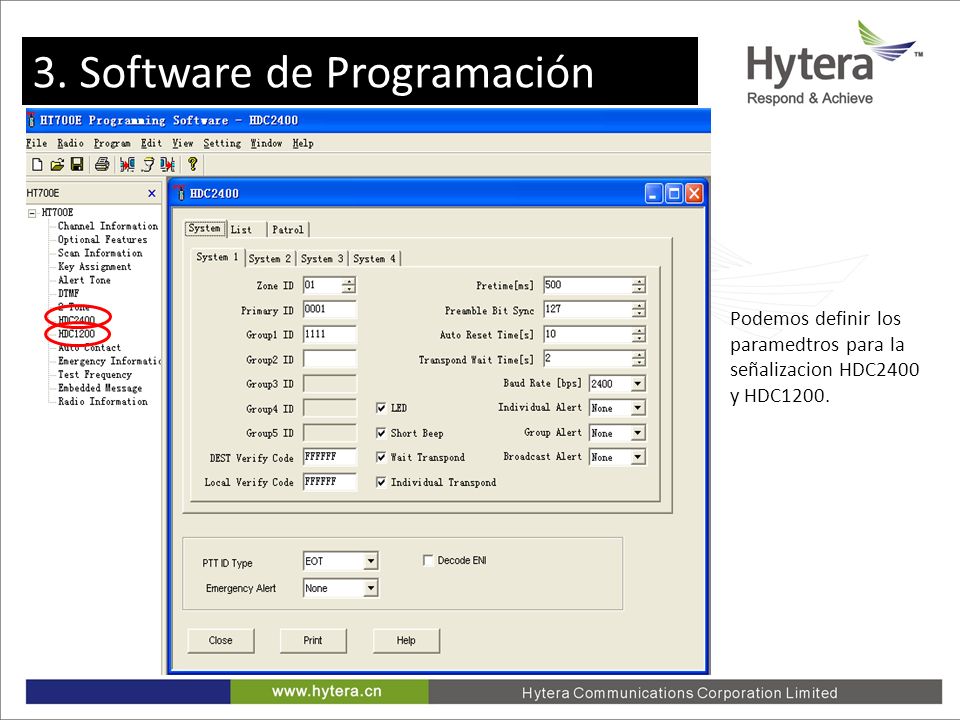
Task: Open the Window menu
Action: click(266, 143)
